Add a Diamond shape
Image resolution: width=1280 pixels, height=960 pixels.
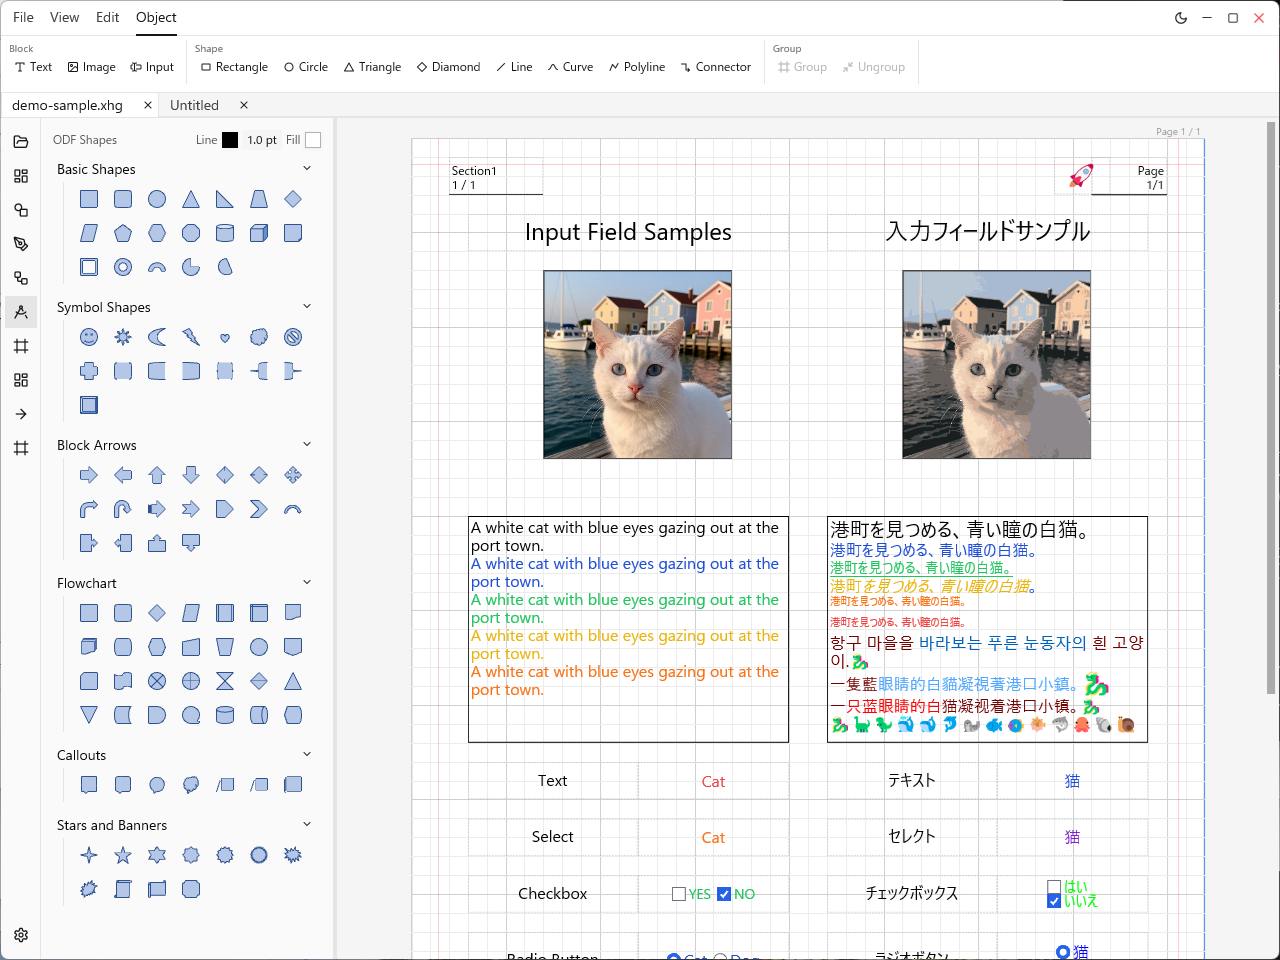pos(449,67)
